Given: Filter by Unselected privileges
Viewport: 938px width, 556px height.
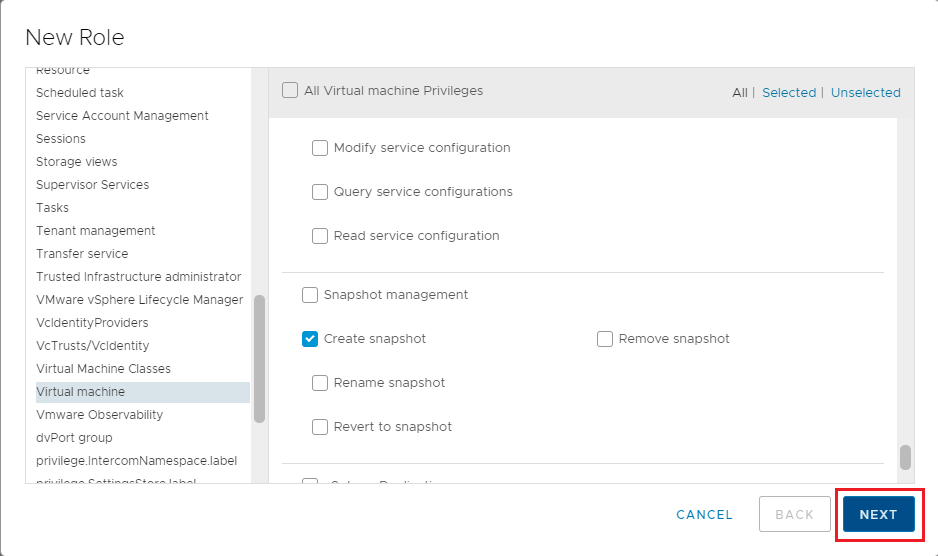Looking at the screenshot, I should (x=865, y=92).
